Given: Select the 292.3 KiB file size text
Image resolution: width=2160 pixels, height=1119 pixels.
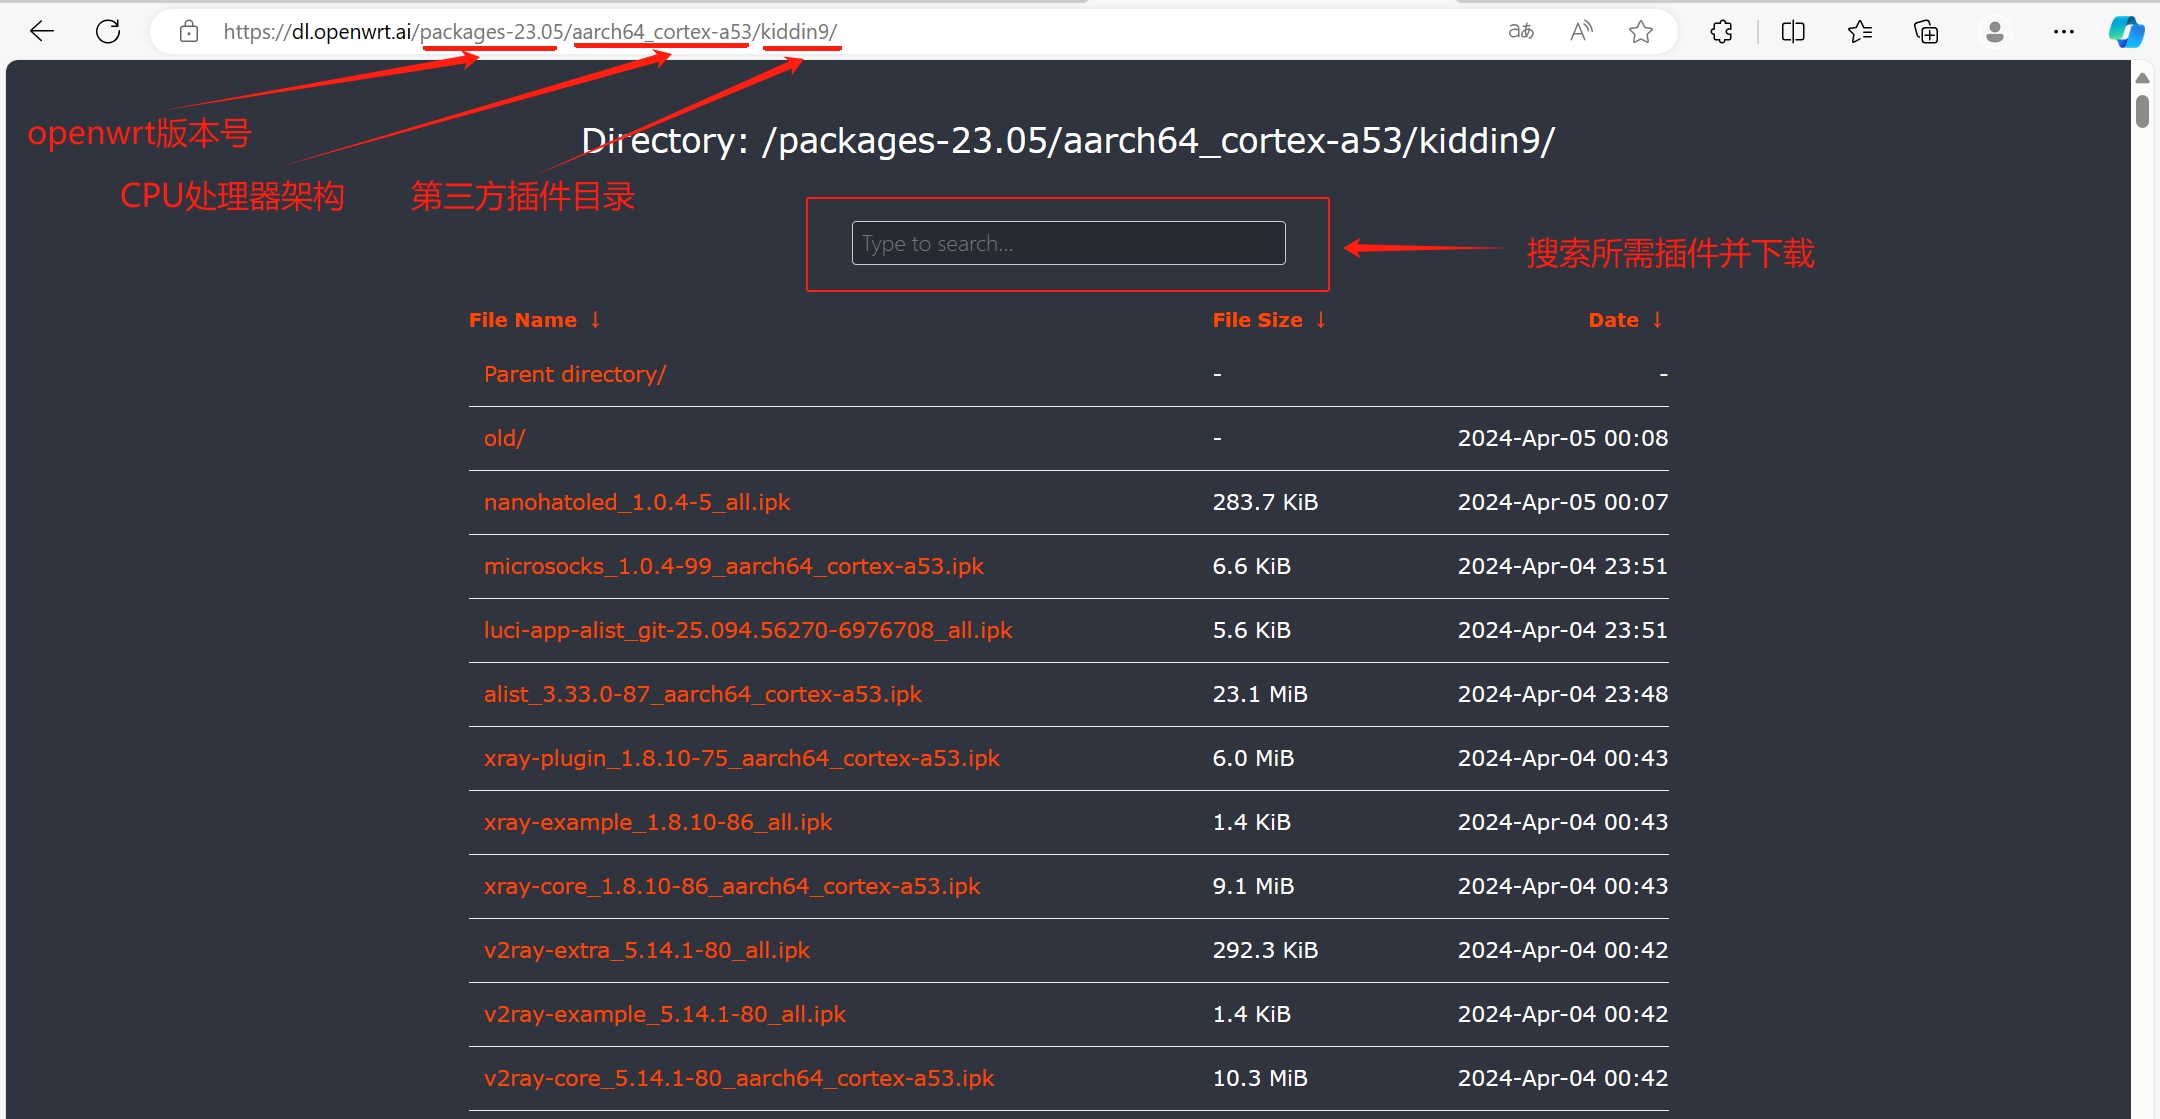Looking at the screenshot, I should tap(1265, 950).
